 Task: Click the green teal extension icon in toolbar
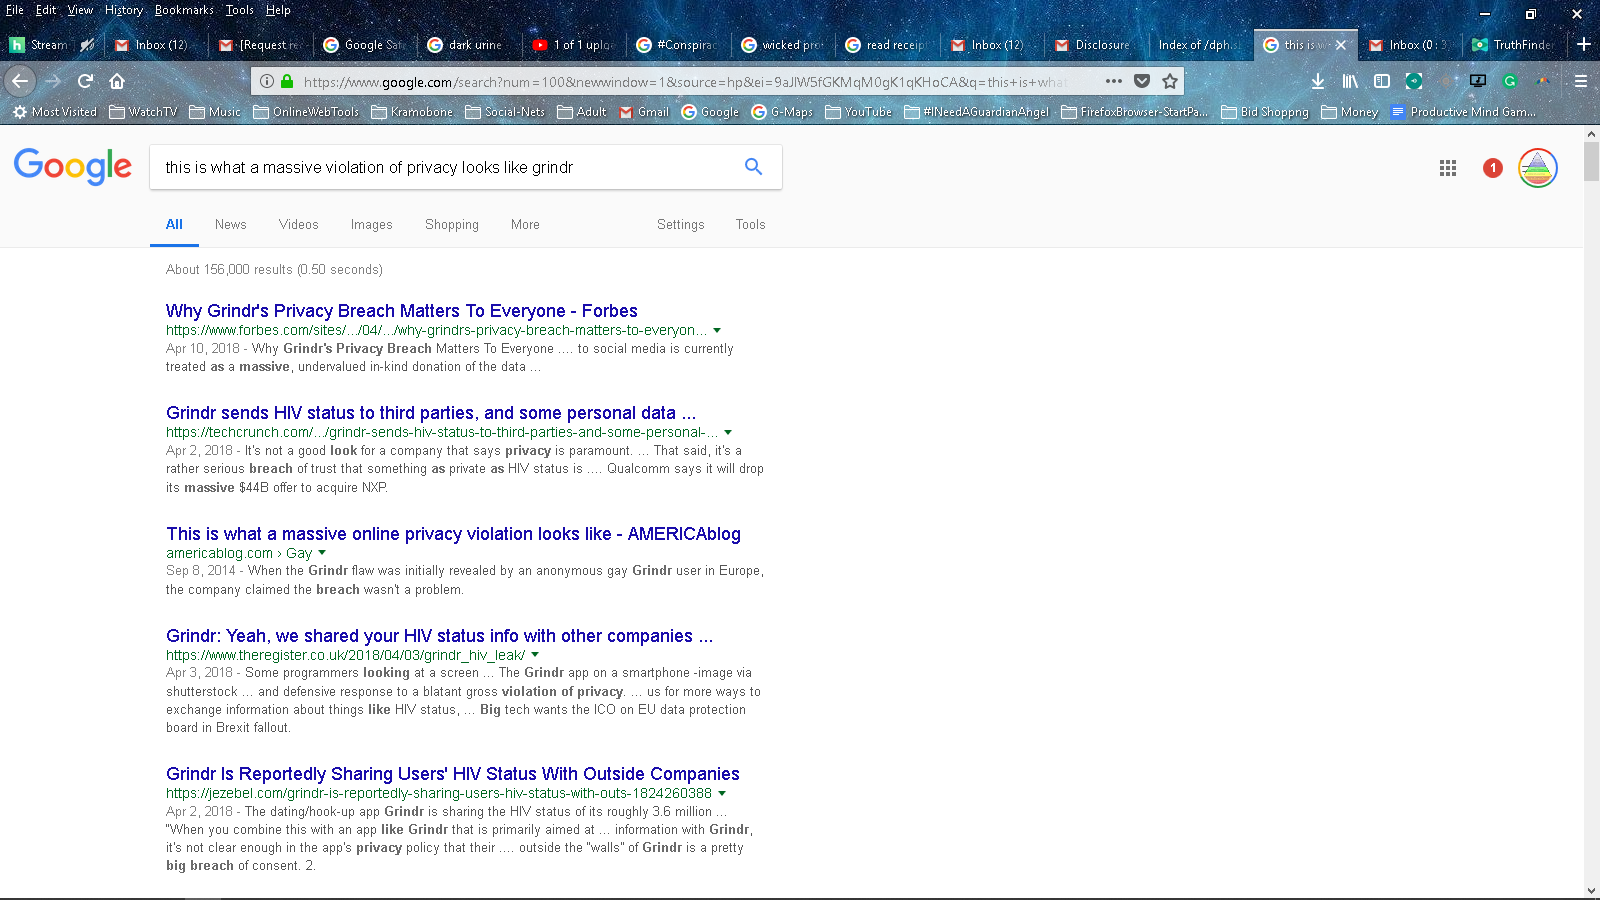pos(1414,81)
